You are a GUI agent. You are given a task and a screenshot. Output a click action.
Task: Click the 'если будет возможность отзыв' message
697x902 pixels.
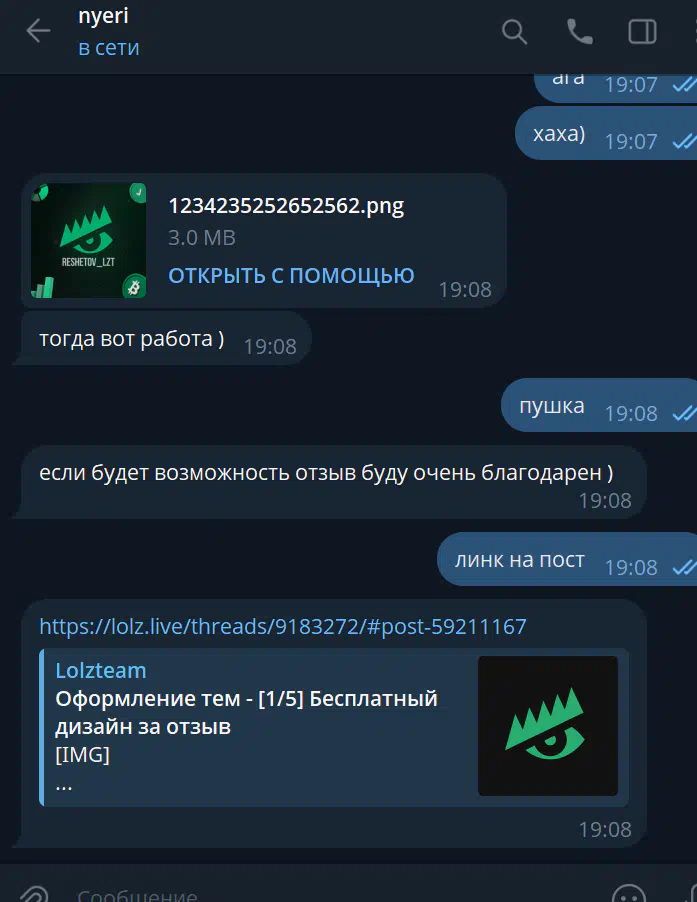point(330,482)
